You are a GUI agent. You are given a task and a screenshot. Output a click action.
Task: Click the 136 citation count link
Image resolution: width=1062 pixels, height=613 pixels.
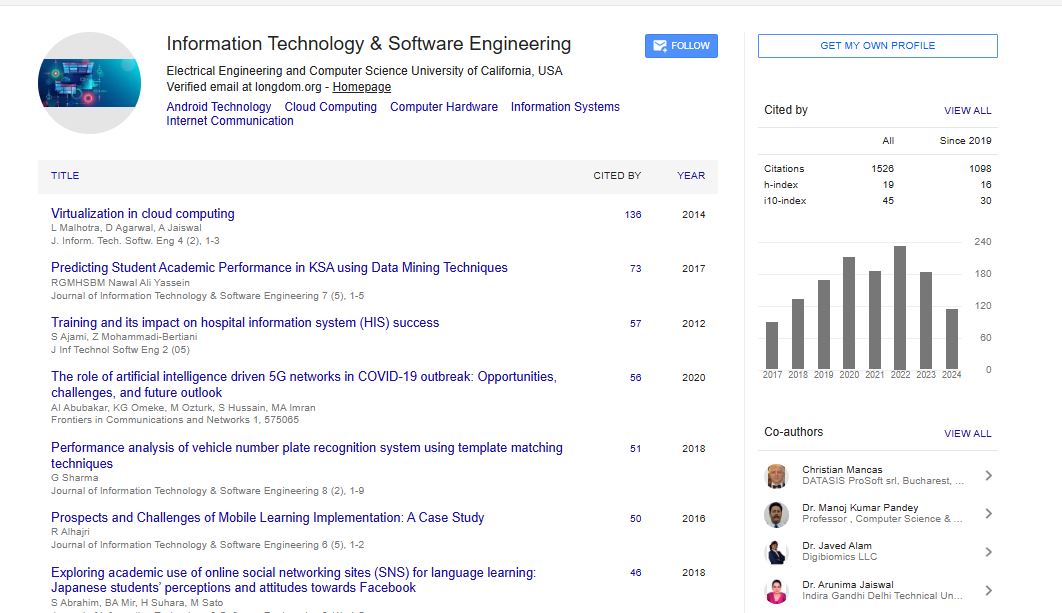coord(632,215)
